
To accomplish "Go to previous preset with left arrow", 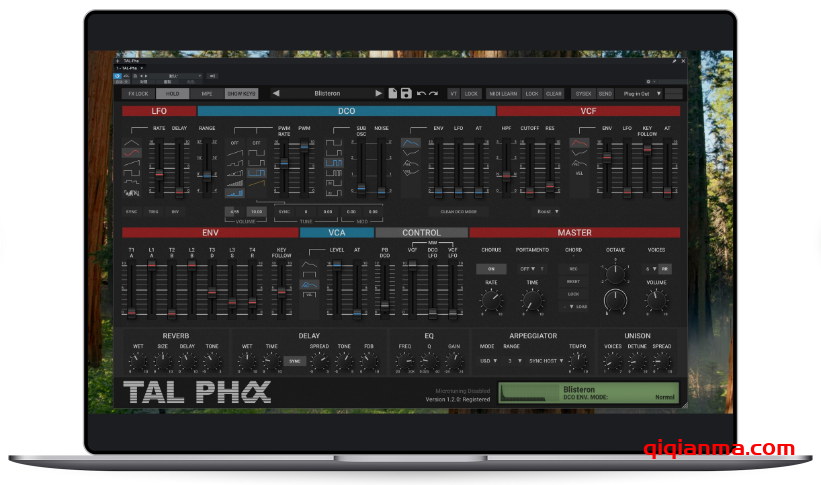I will click(x=276, y=93).
